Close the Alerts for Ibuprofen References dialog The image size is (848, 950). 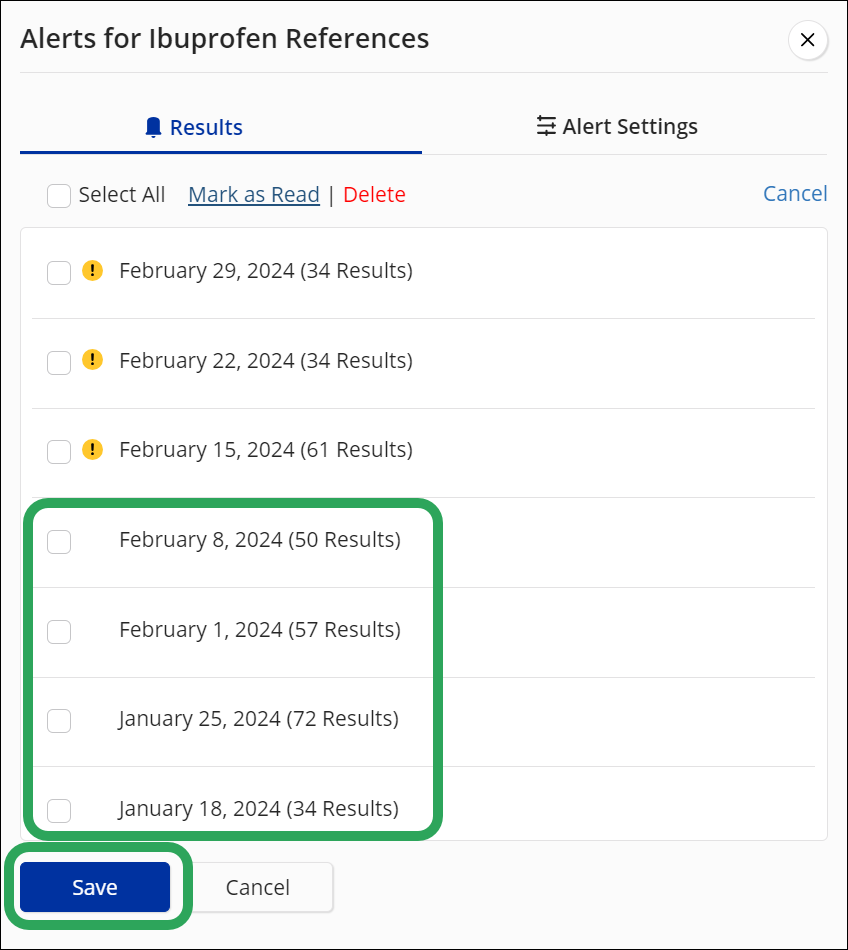click(x=807, y=40)
